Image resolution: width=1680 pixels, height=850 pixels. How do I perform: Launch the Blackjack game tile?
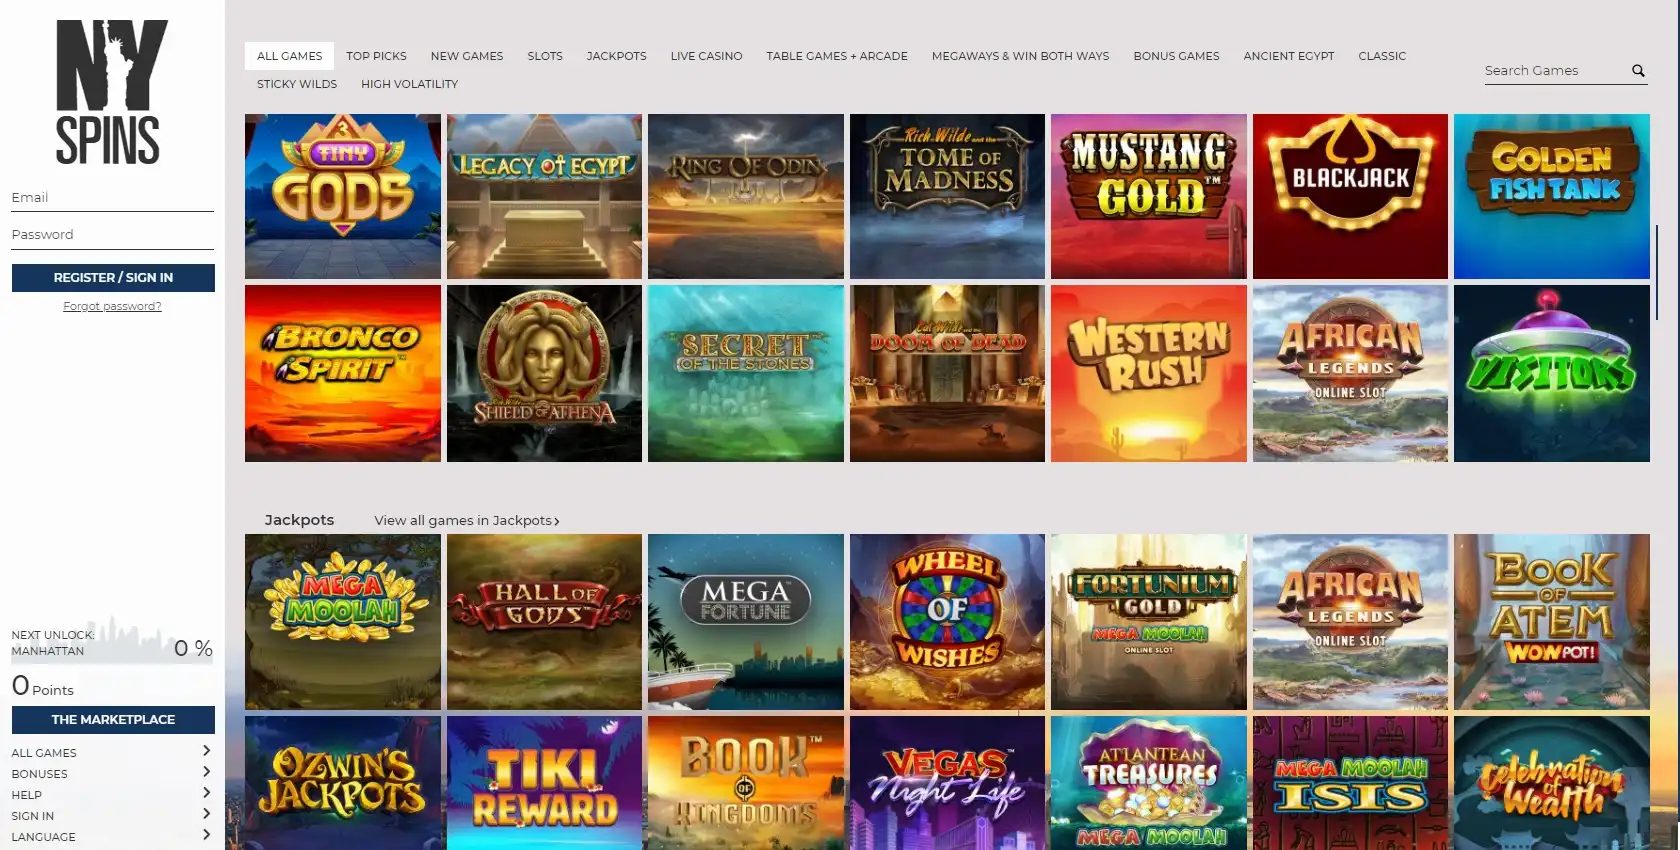pos(1350,196)
